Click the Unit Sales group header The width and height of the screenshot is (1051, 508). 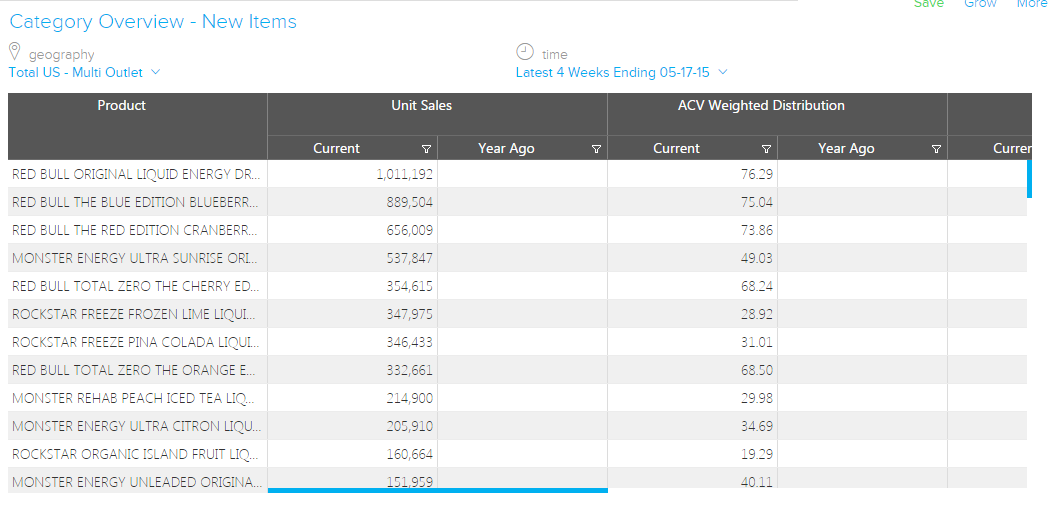point(421,106)
